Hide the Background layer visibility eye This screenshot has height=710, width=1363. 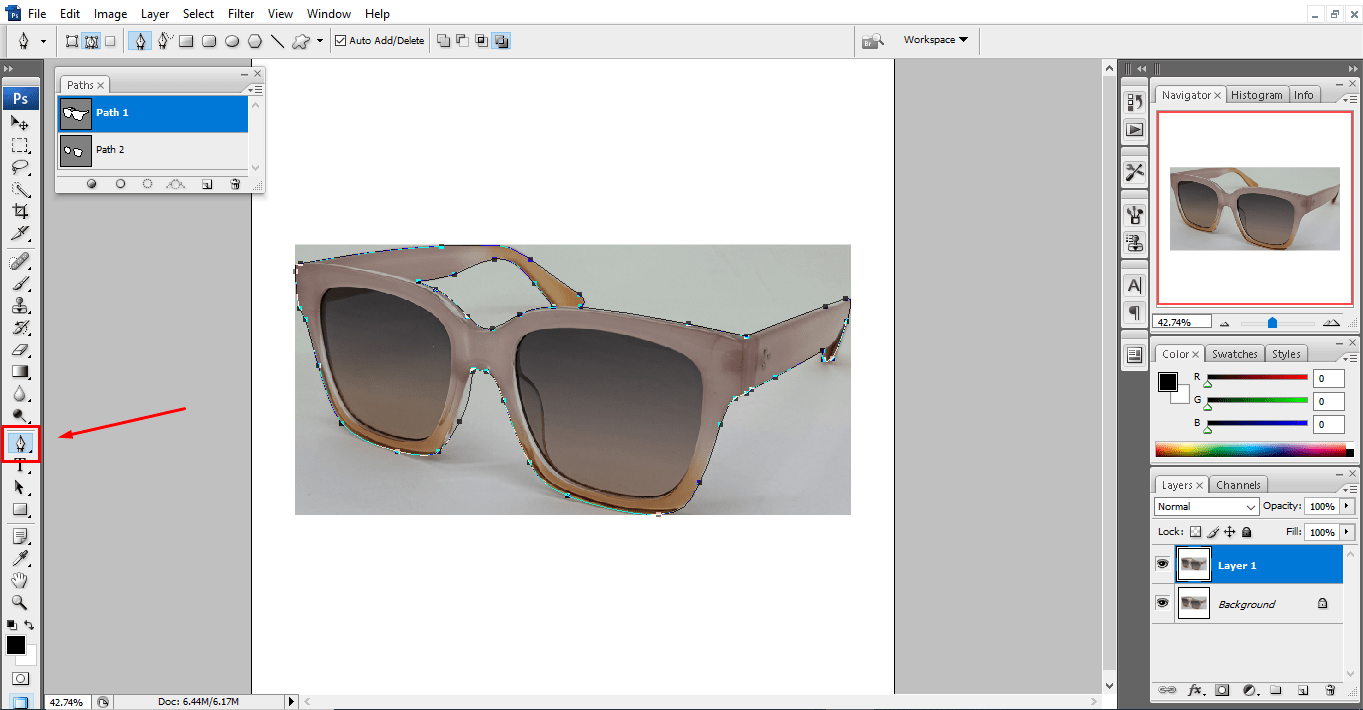coord(1162,602)
